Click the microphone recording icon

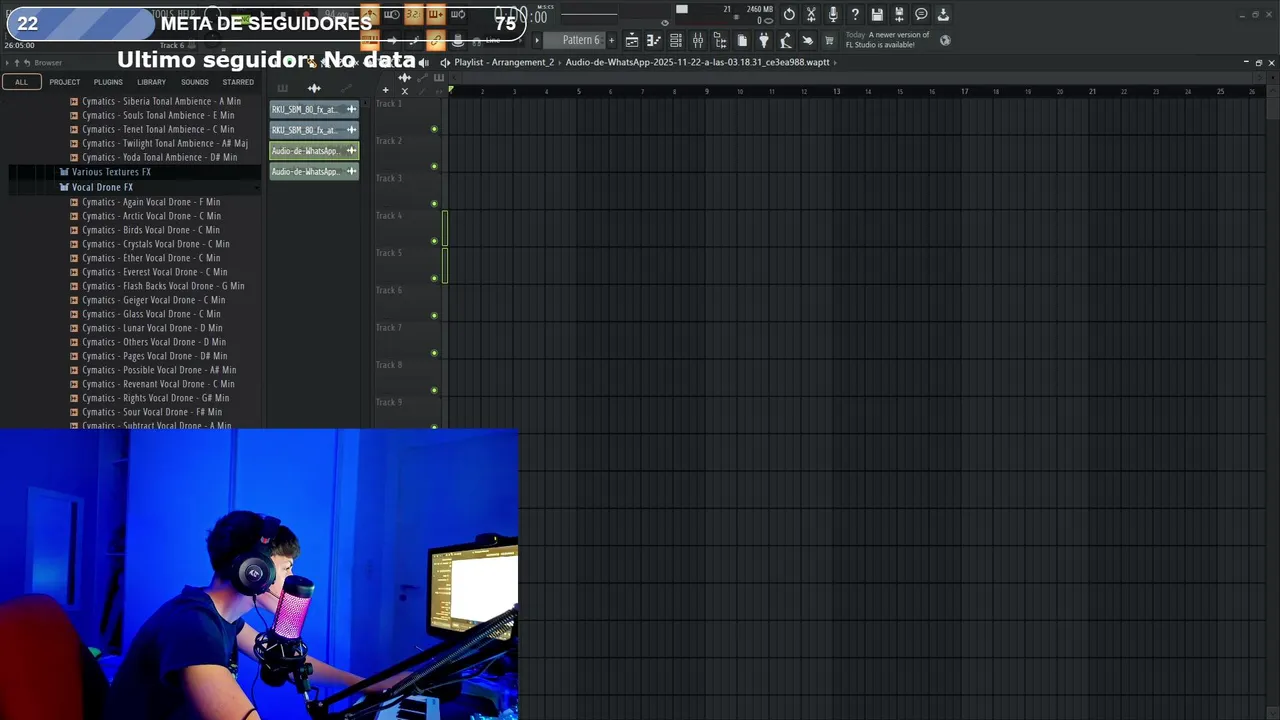[833, 14]
